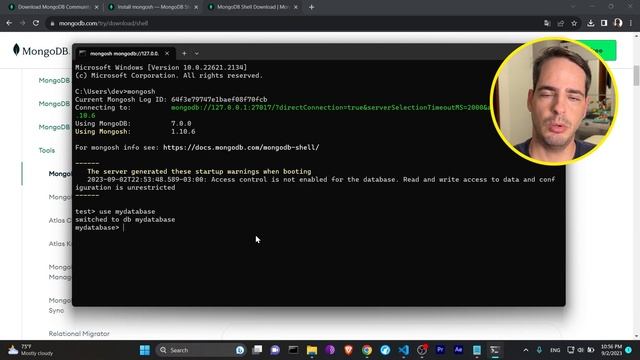Open the Chrome profile avatar
Image resolution: width=640 pixels, height=360 pixels.
pyautogui.click(x=618, y=23)
